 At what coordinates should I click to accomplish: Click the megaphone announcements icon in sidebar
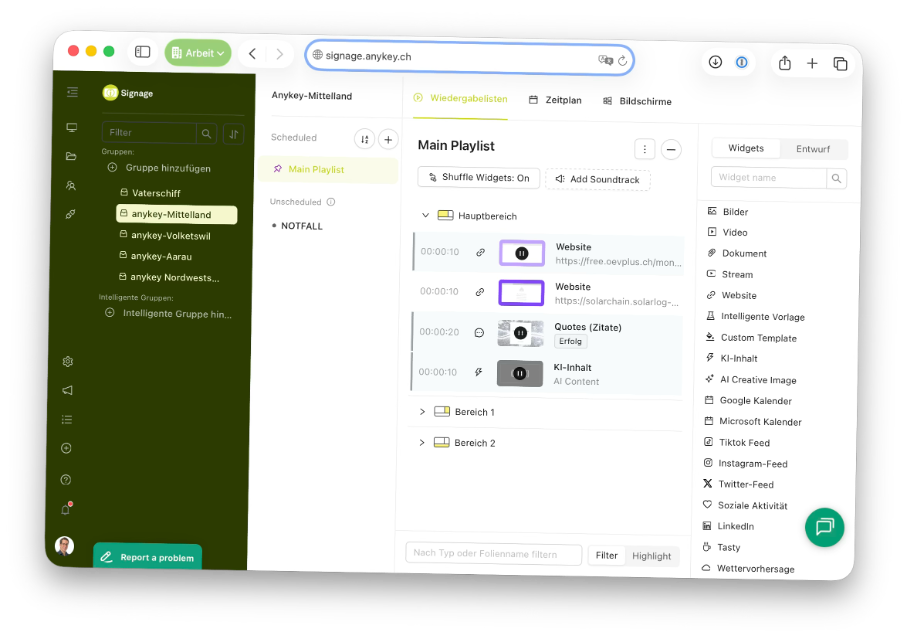pos(67,390)
